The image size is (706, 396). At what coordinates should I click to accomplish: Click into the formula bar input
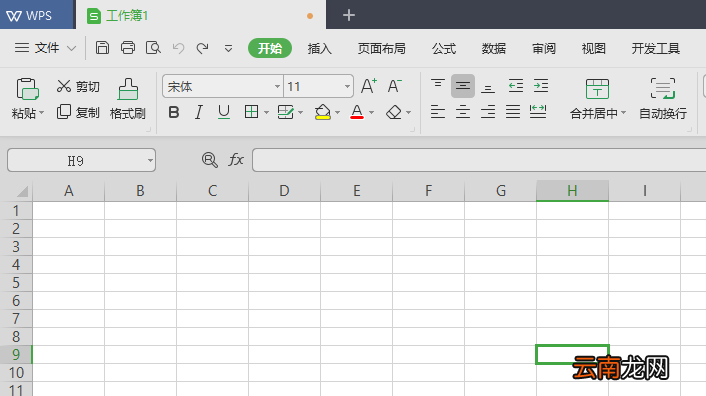[x=479, y=160]
